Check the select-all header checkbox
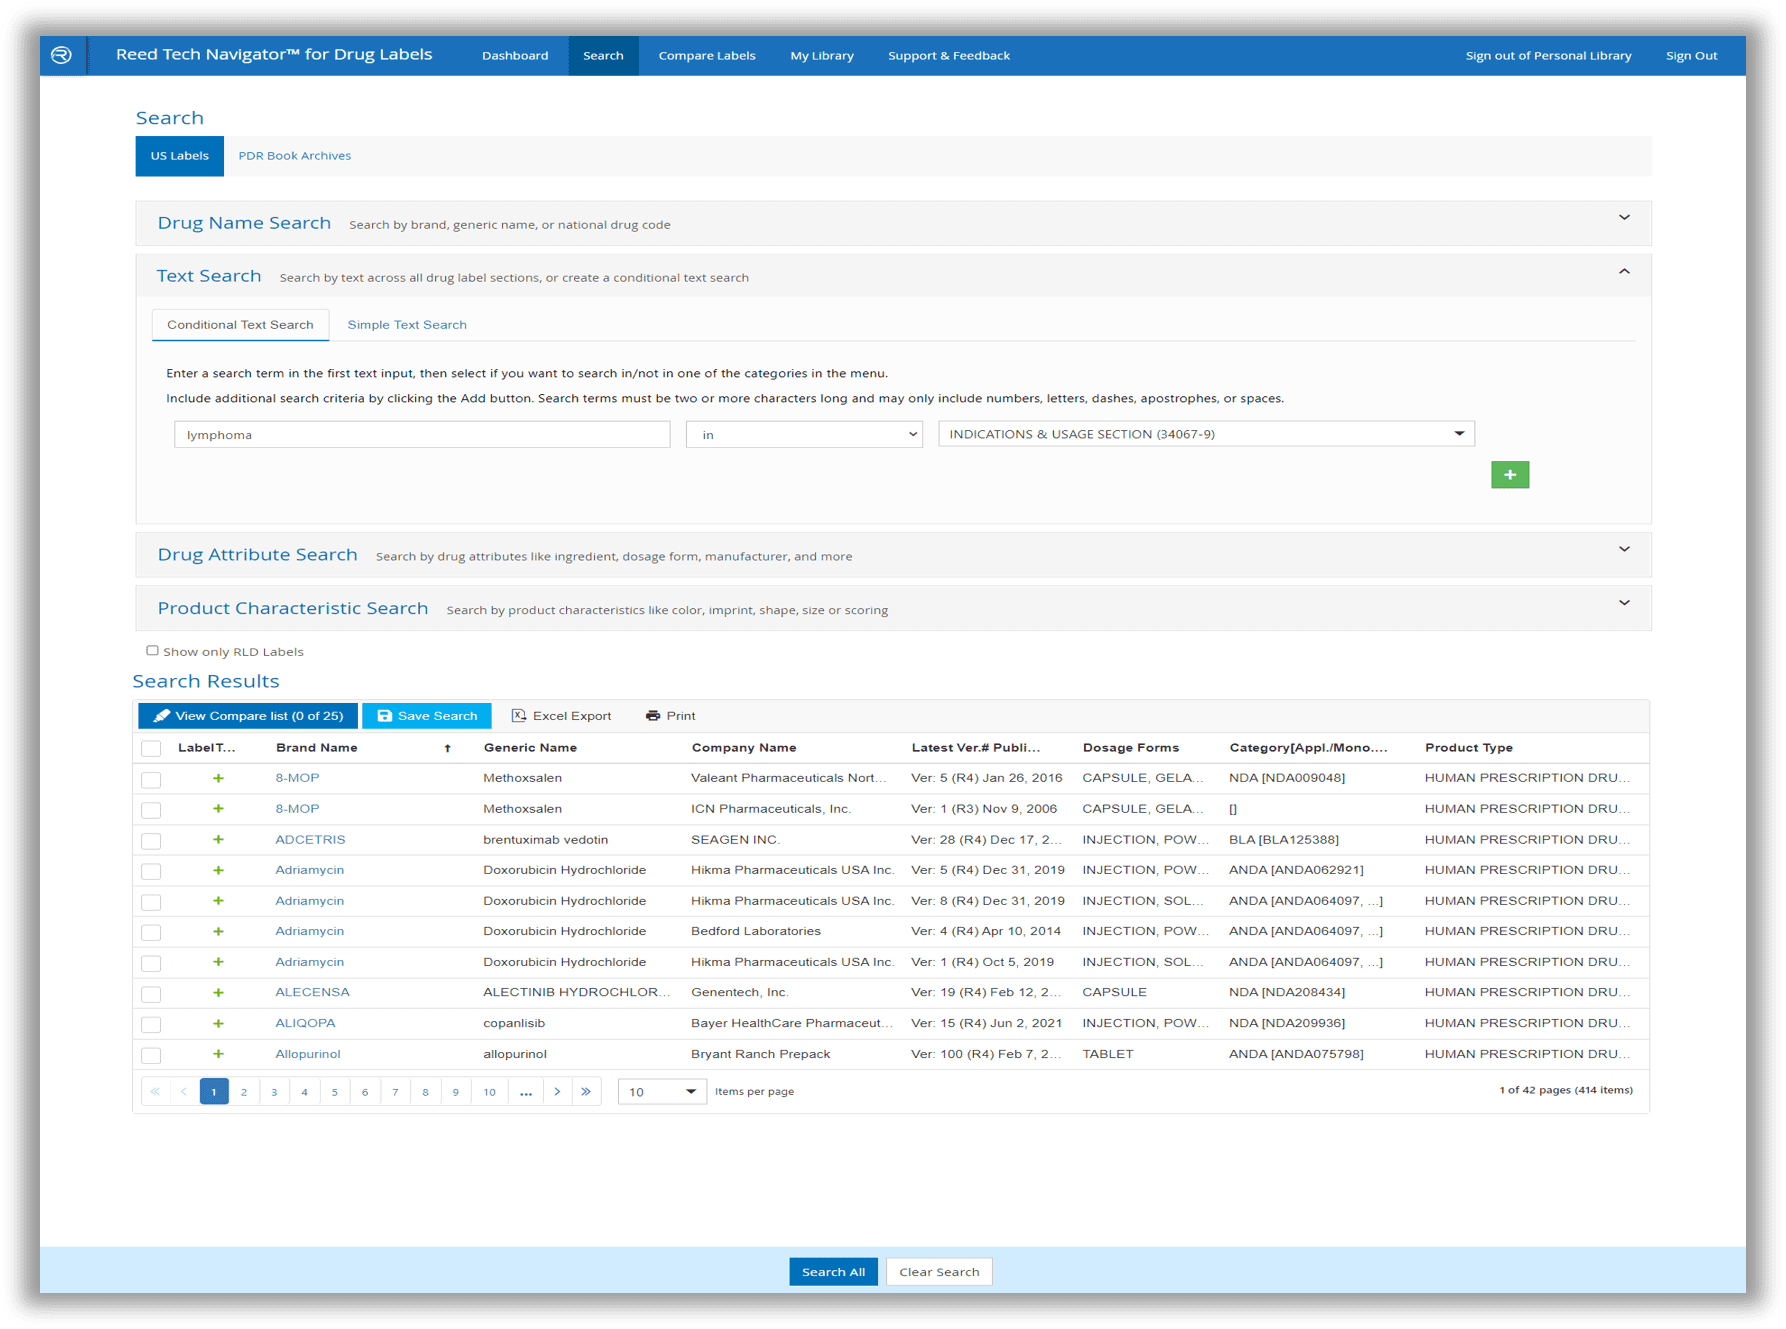 151,748
